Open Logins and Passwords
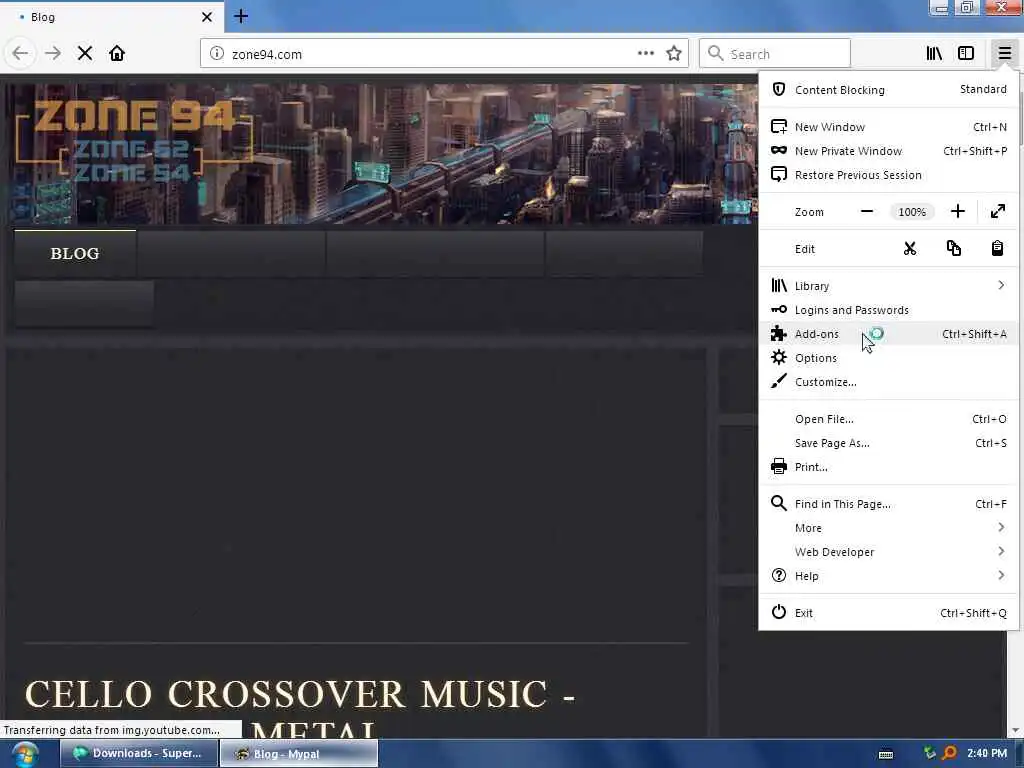Viewport: 1024px width, 768px height. 888,310
